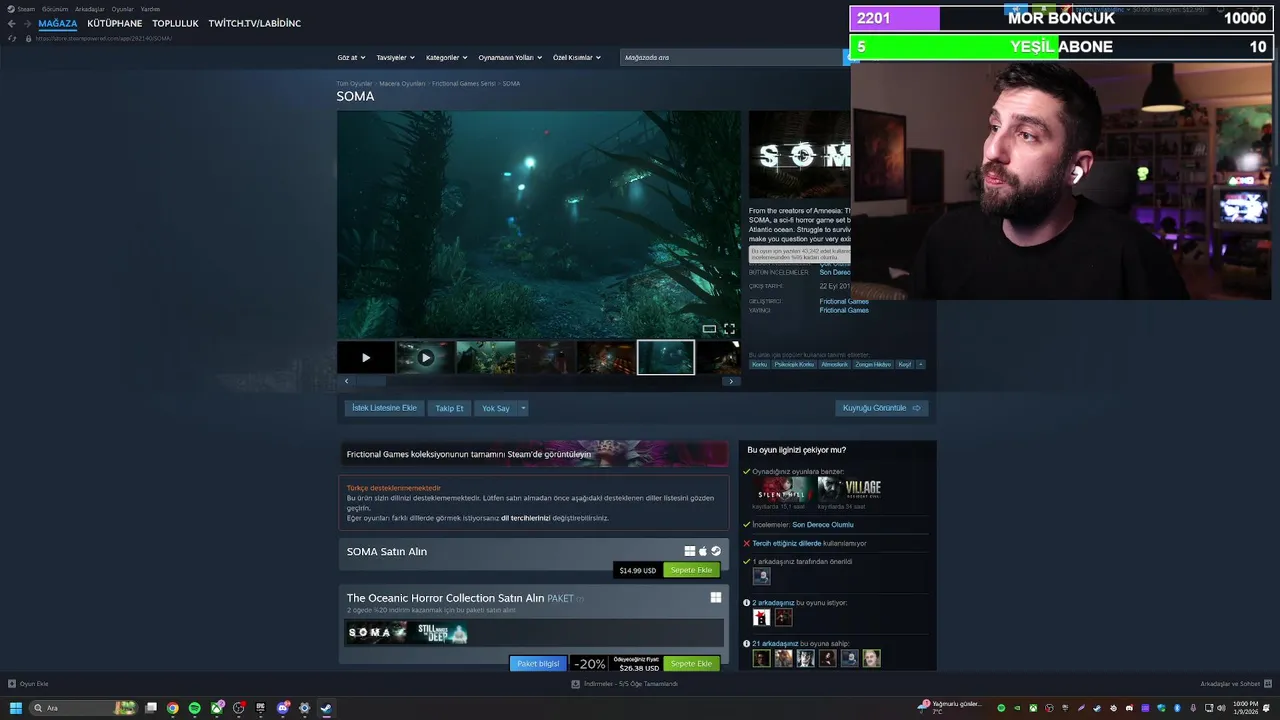Open Frictional Games developer link
Image resolution: width=1280 pixels, height=720 pixels.
point(844,301)
